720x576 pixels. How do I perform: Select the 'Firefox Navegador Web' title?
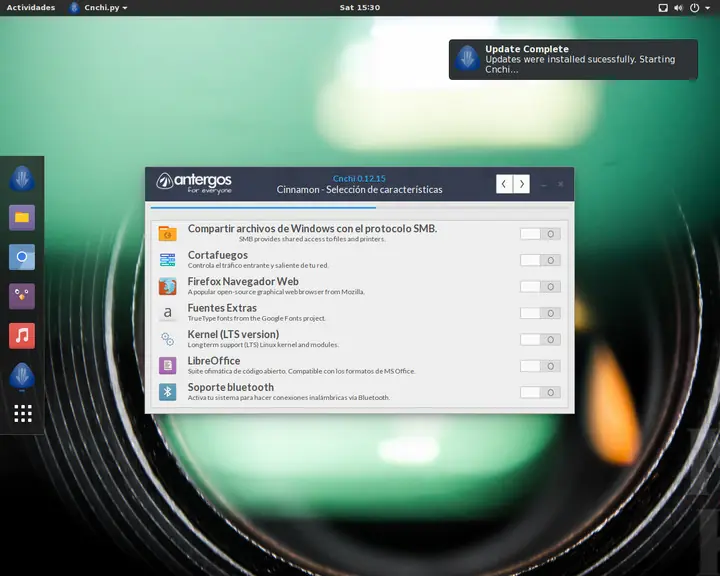243,281
